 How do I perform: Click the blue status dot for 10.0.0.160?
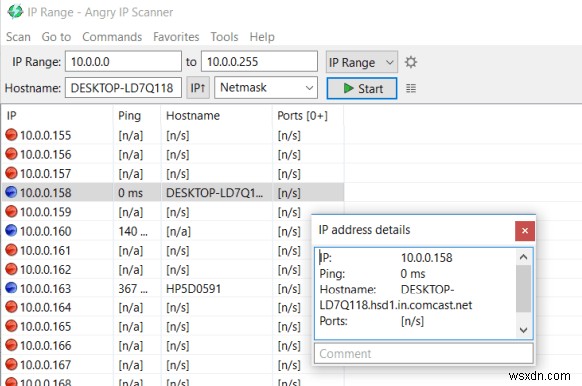point(11,230)
